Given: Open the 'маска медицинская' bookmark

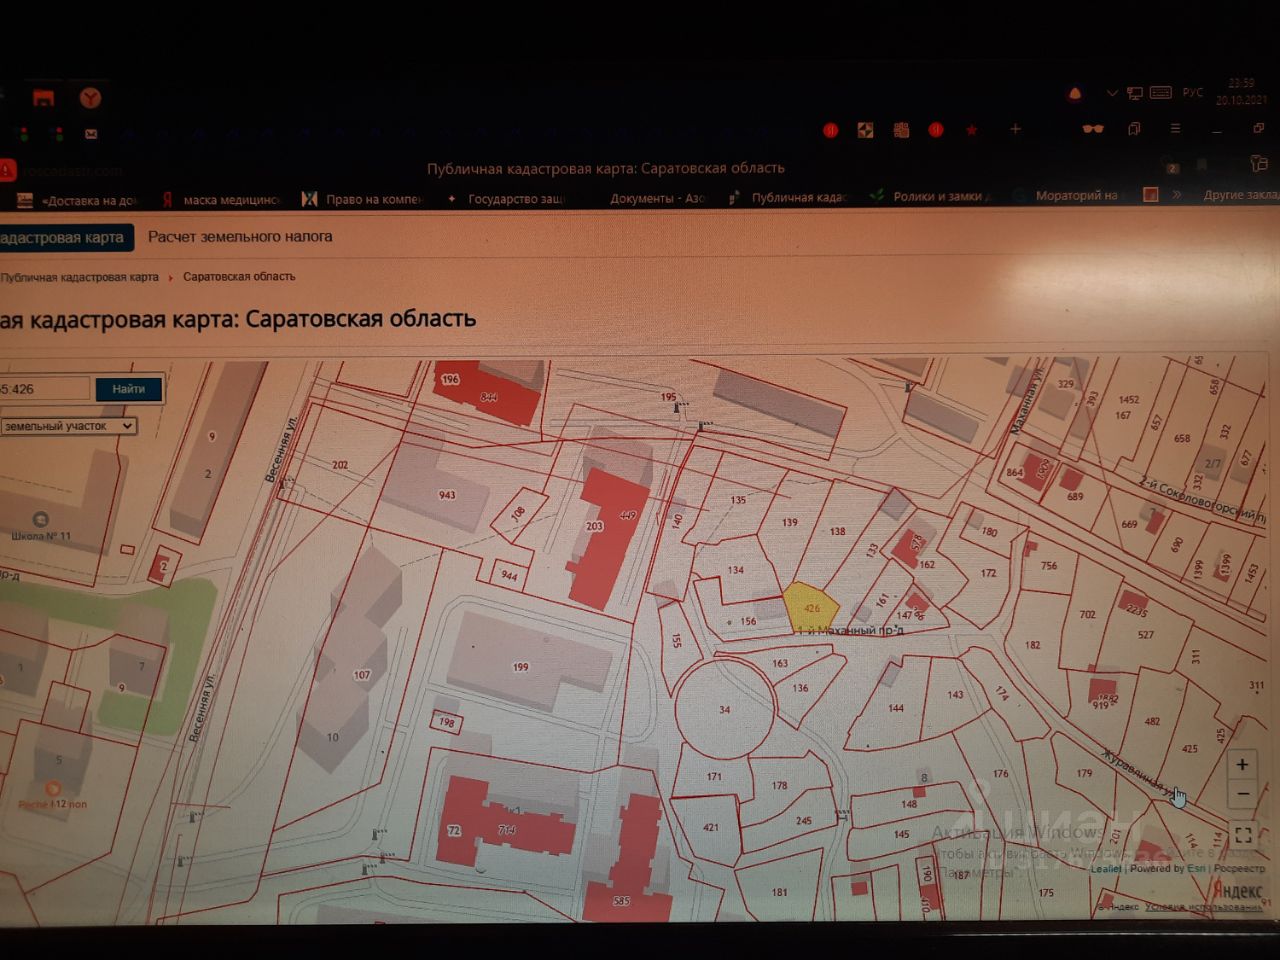Looking at the screenshot, I should [x=222, y=199].
